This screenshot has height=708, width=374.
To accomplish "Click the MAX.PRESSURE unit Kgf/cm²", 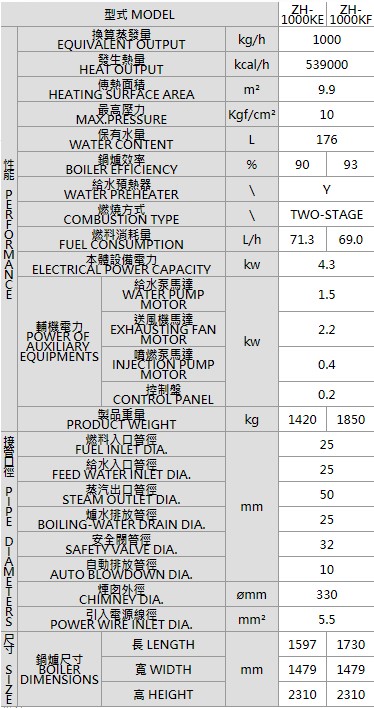I will tap(252, 115).
